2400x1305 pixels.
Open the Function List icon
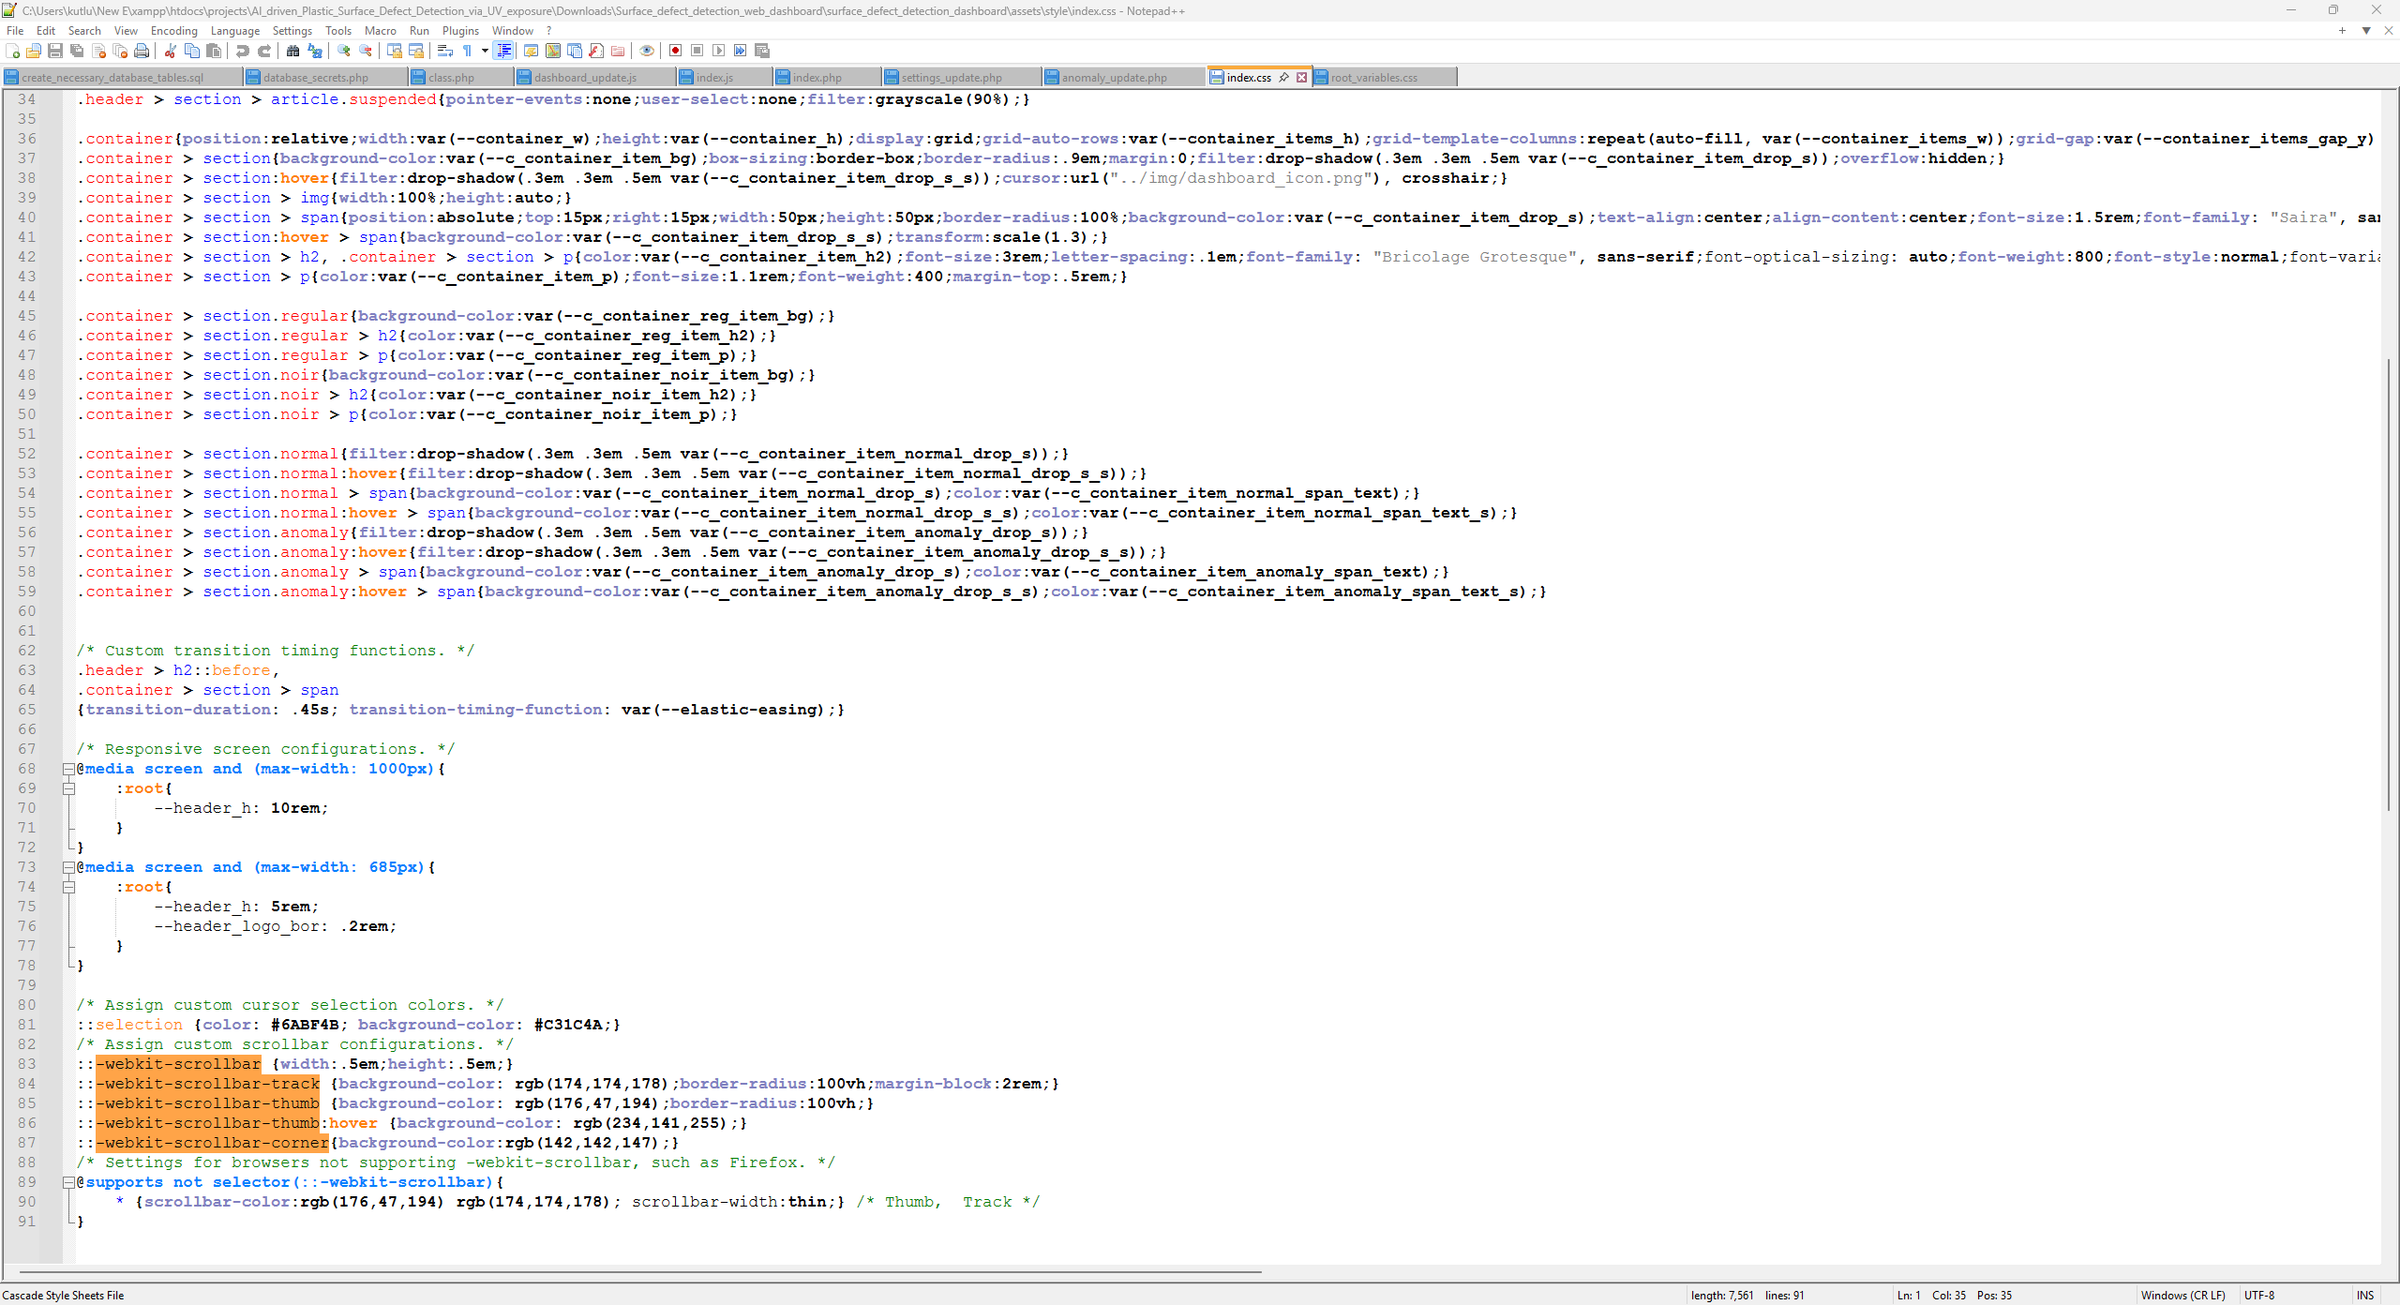[596, 51]
